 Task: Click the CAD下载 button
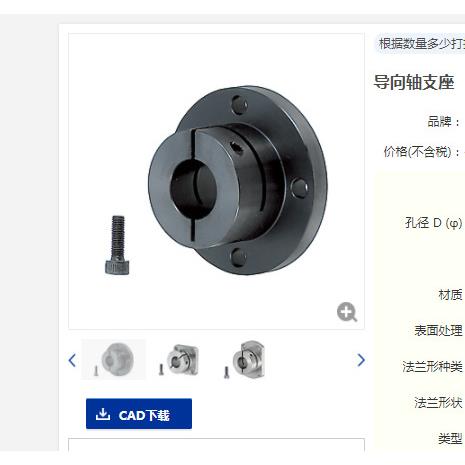coord(139,414)
